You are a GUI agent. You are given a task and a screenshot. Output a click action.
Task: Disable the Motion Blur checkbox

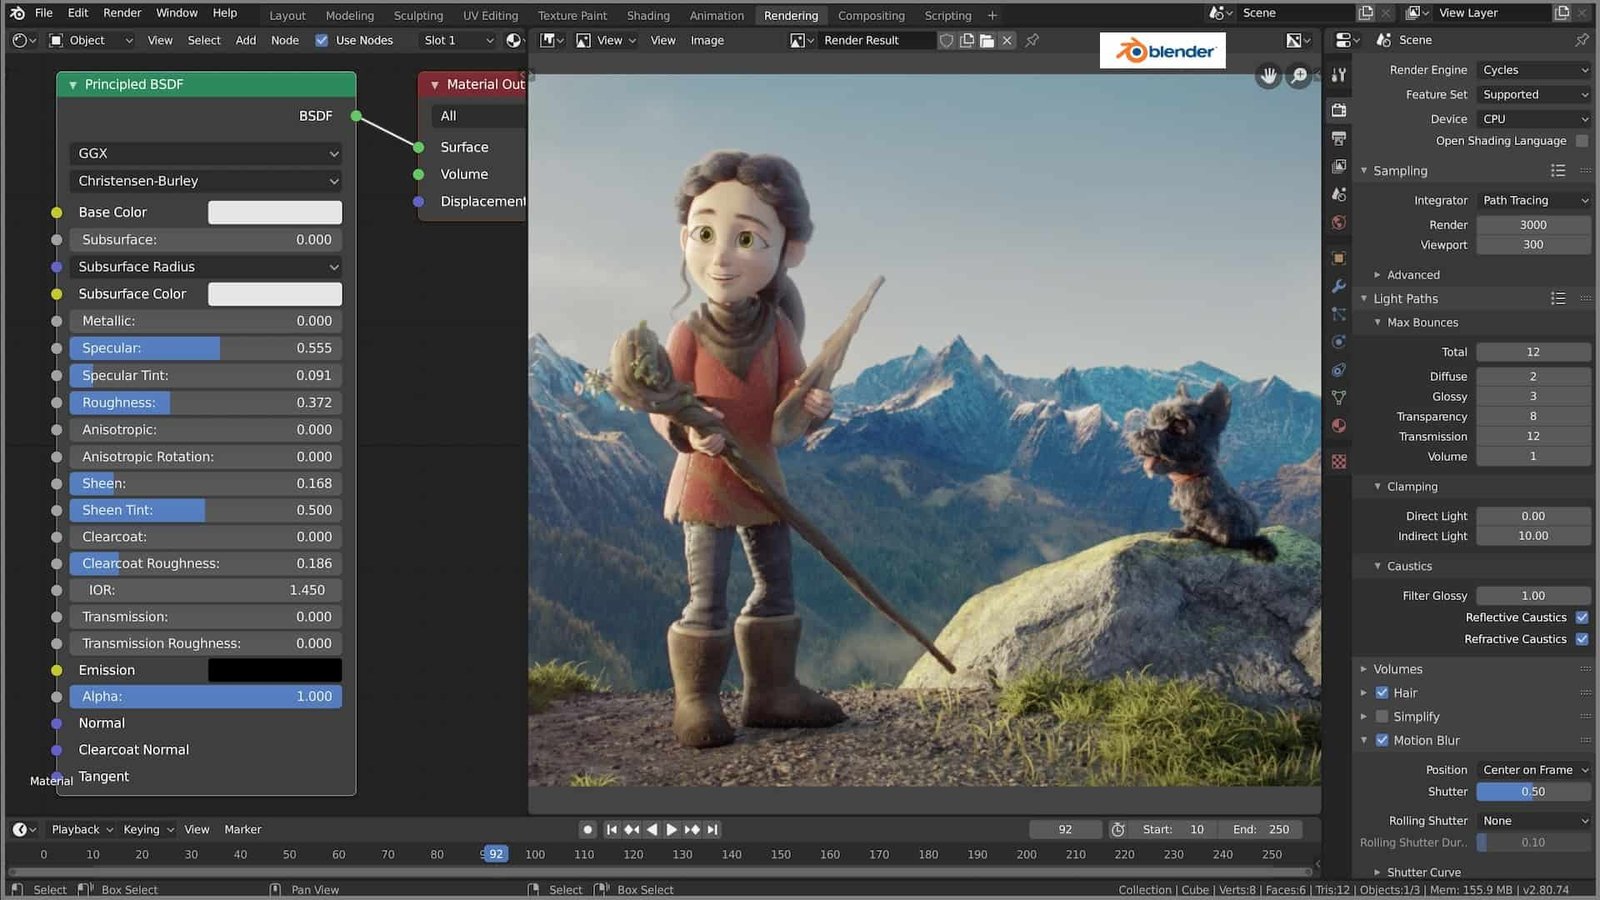(1382, 741)
